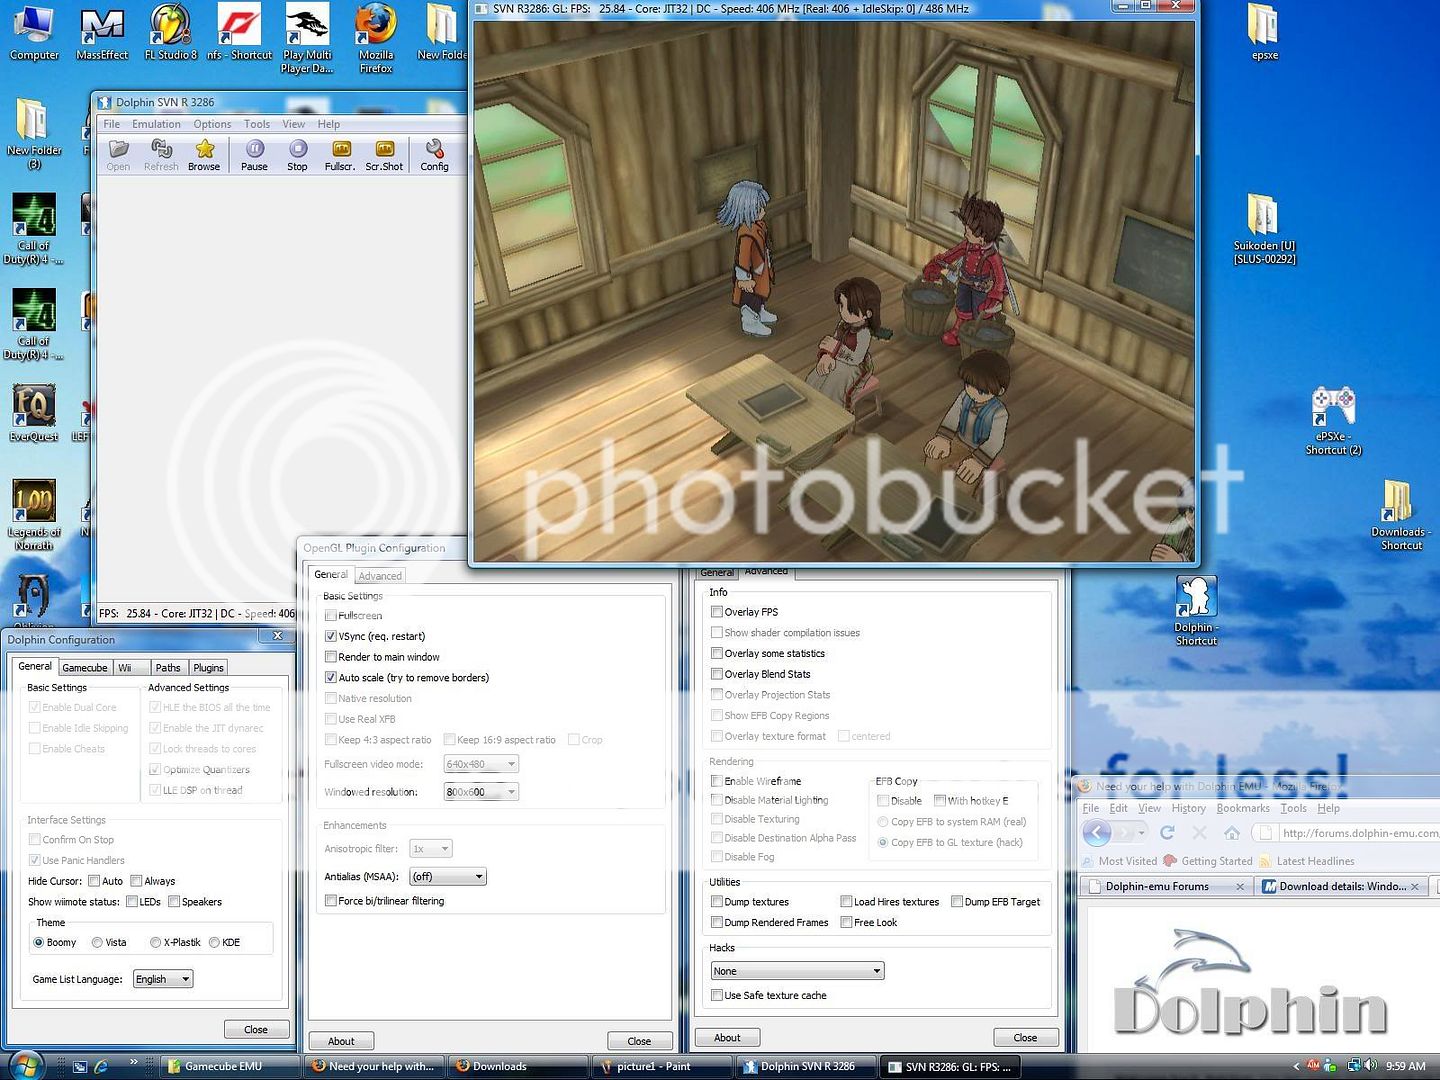Click the Firefox back arrow button
Viewport: 1440px width, 1080px height.
click(1098, 832)
